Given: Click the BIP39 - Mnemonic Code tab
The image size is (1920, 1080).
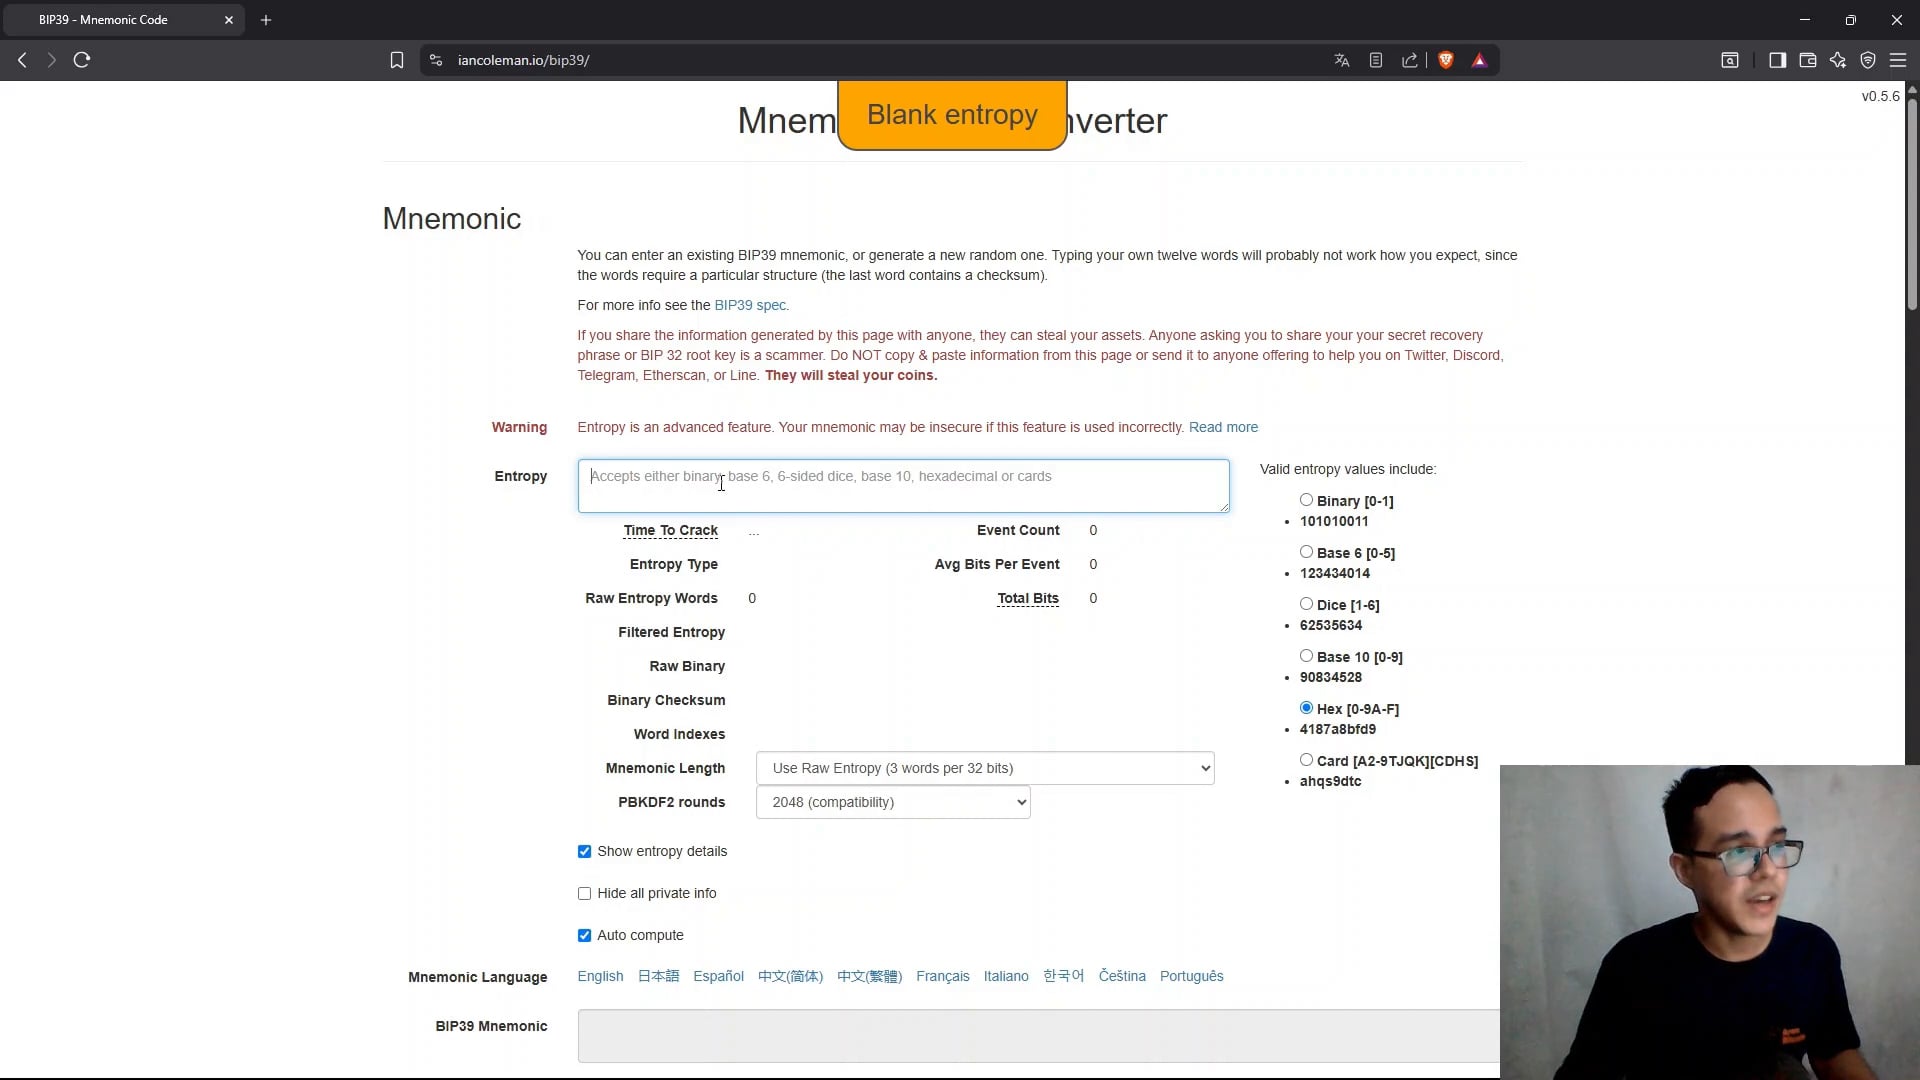Looking at the screenshot, I should [104, 20].
